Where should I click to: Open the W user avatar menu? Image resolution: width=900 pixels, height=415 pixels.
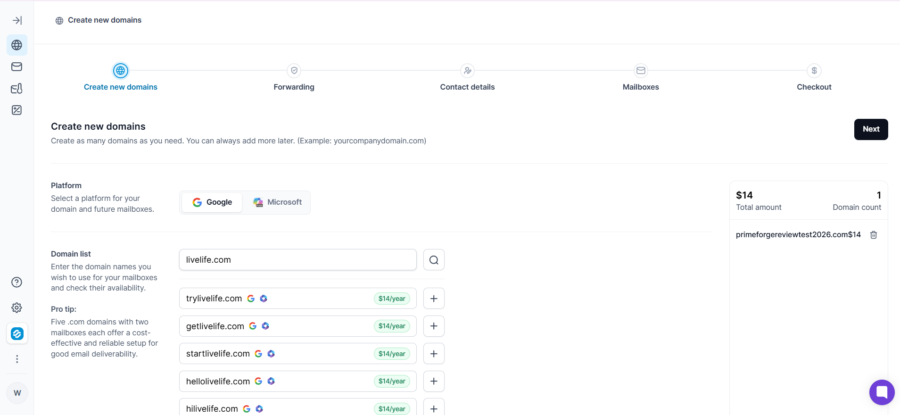(17, 393)
